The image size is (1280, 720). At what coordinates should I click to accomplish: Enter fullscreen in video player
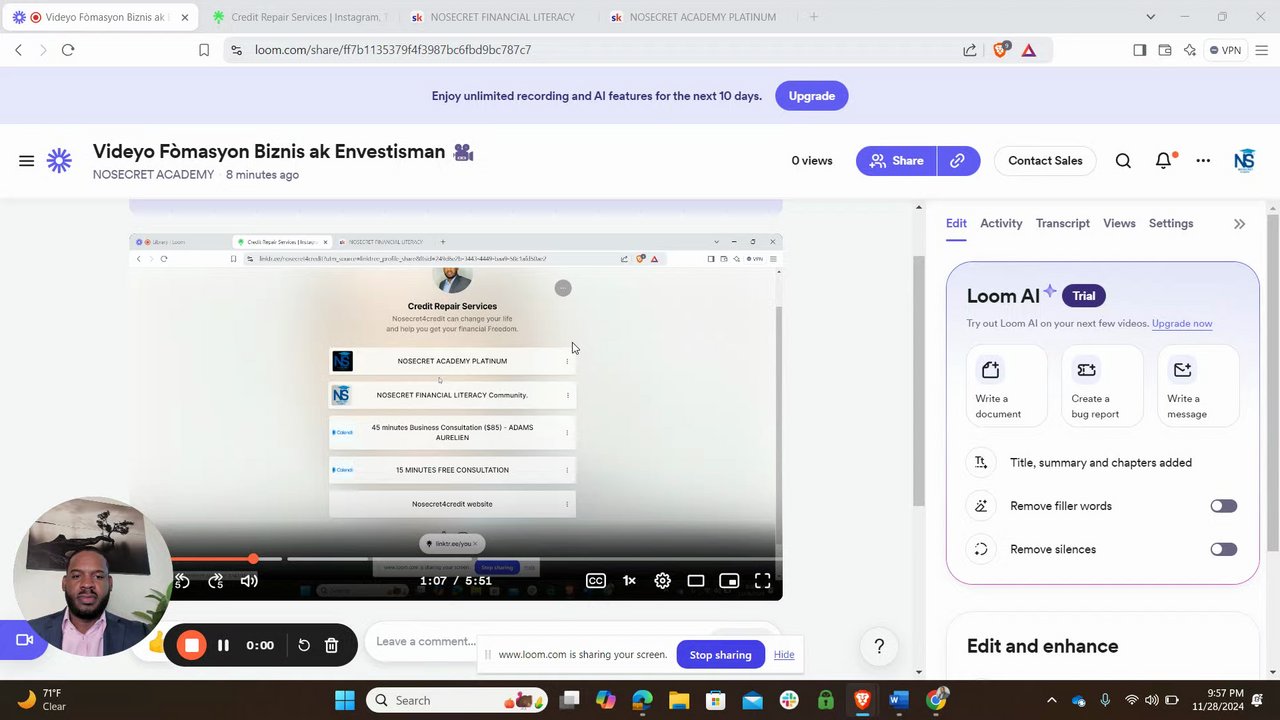762,581
